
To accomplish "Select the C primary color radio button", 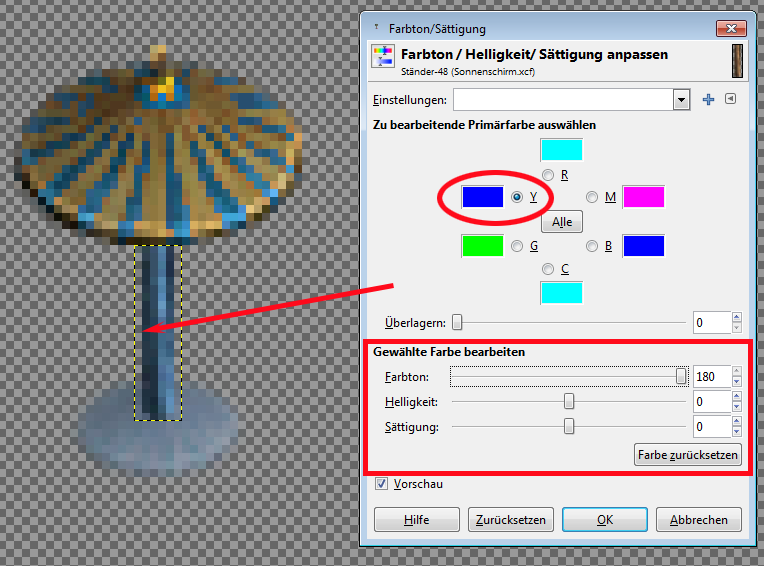I will pos(548,269).
